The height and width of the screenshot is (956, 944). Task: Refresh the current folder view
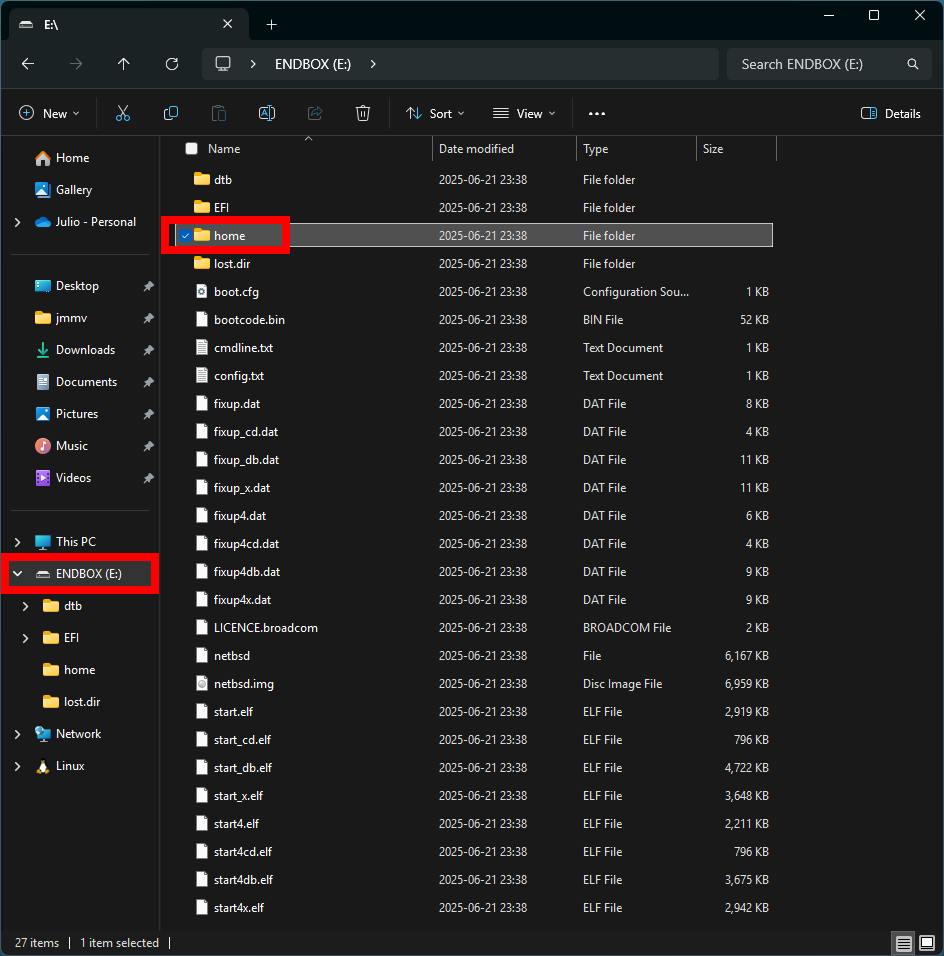172,64
